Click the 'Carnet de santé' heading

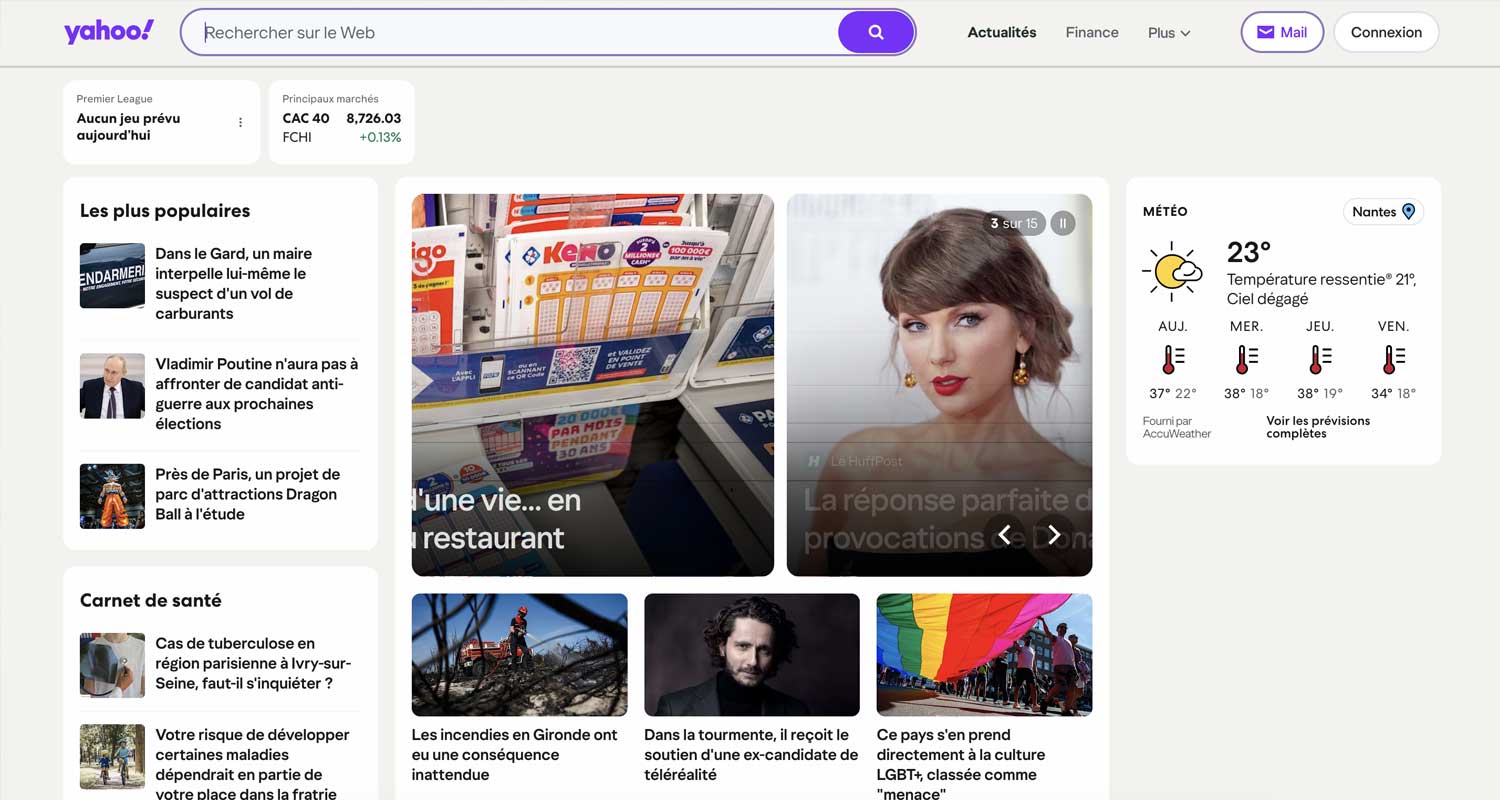click(x=151, y=600)
